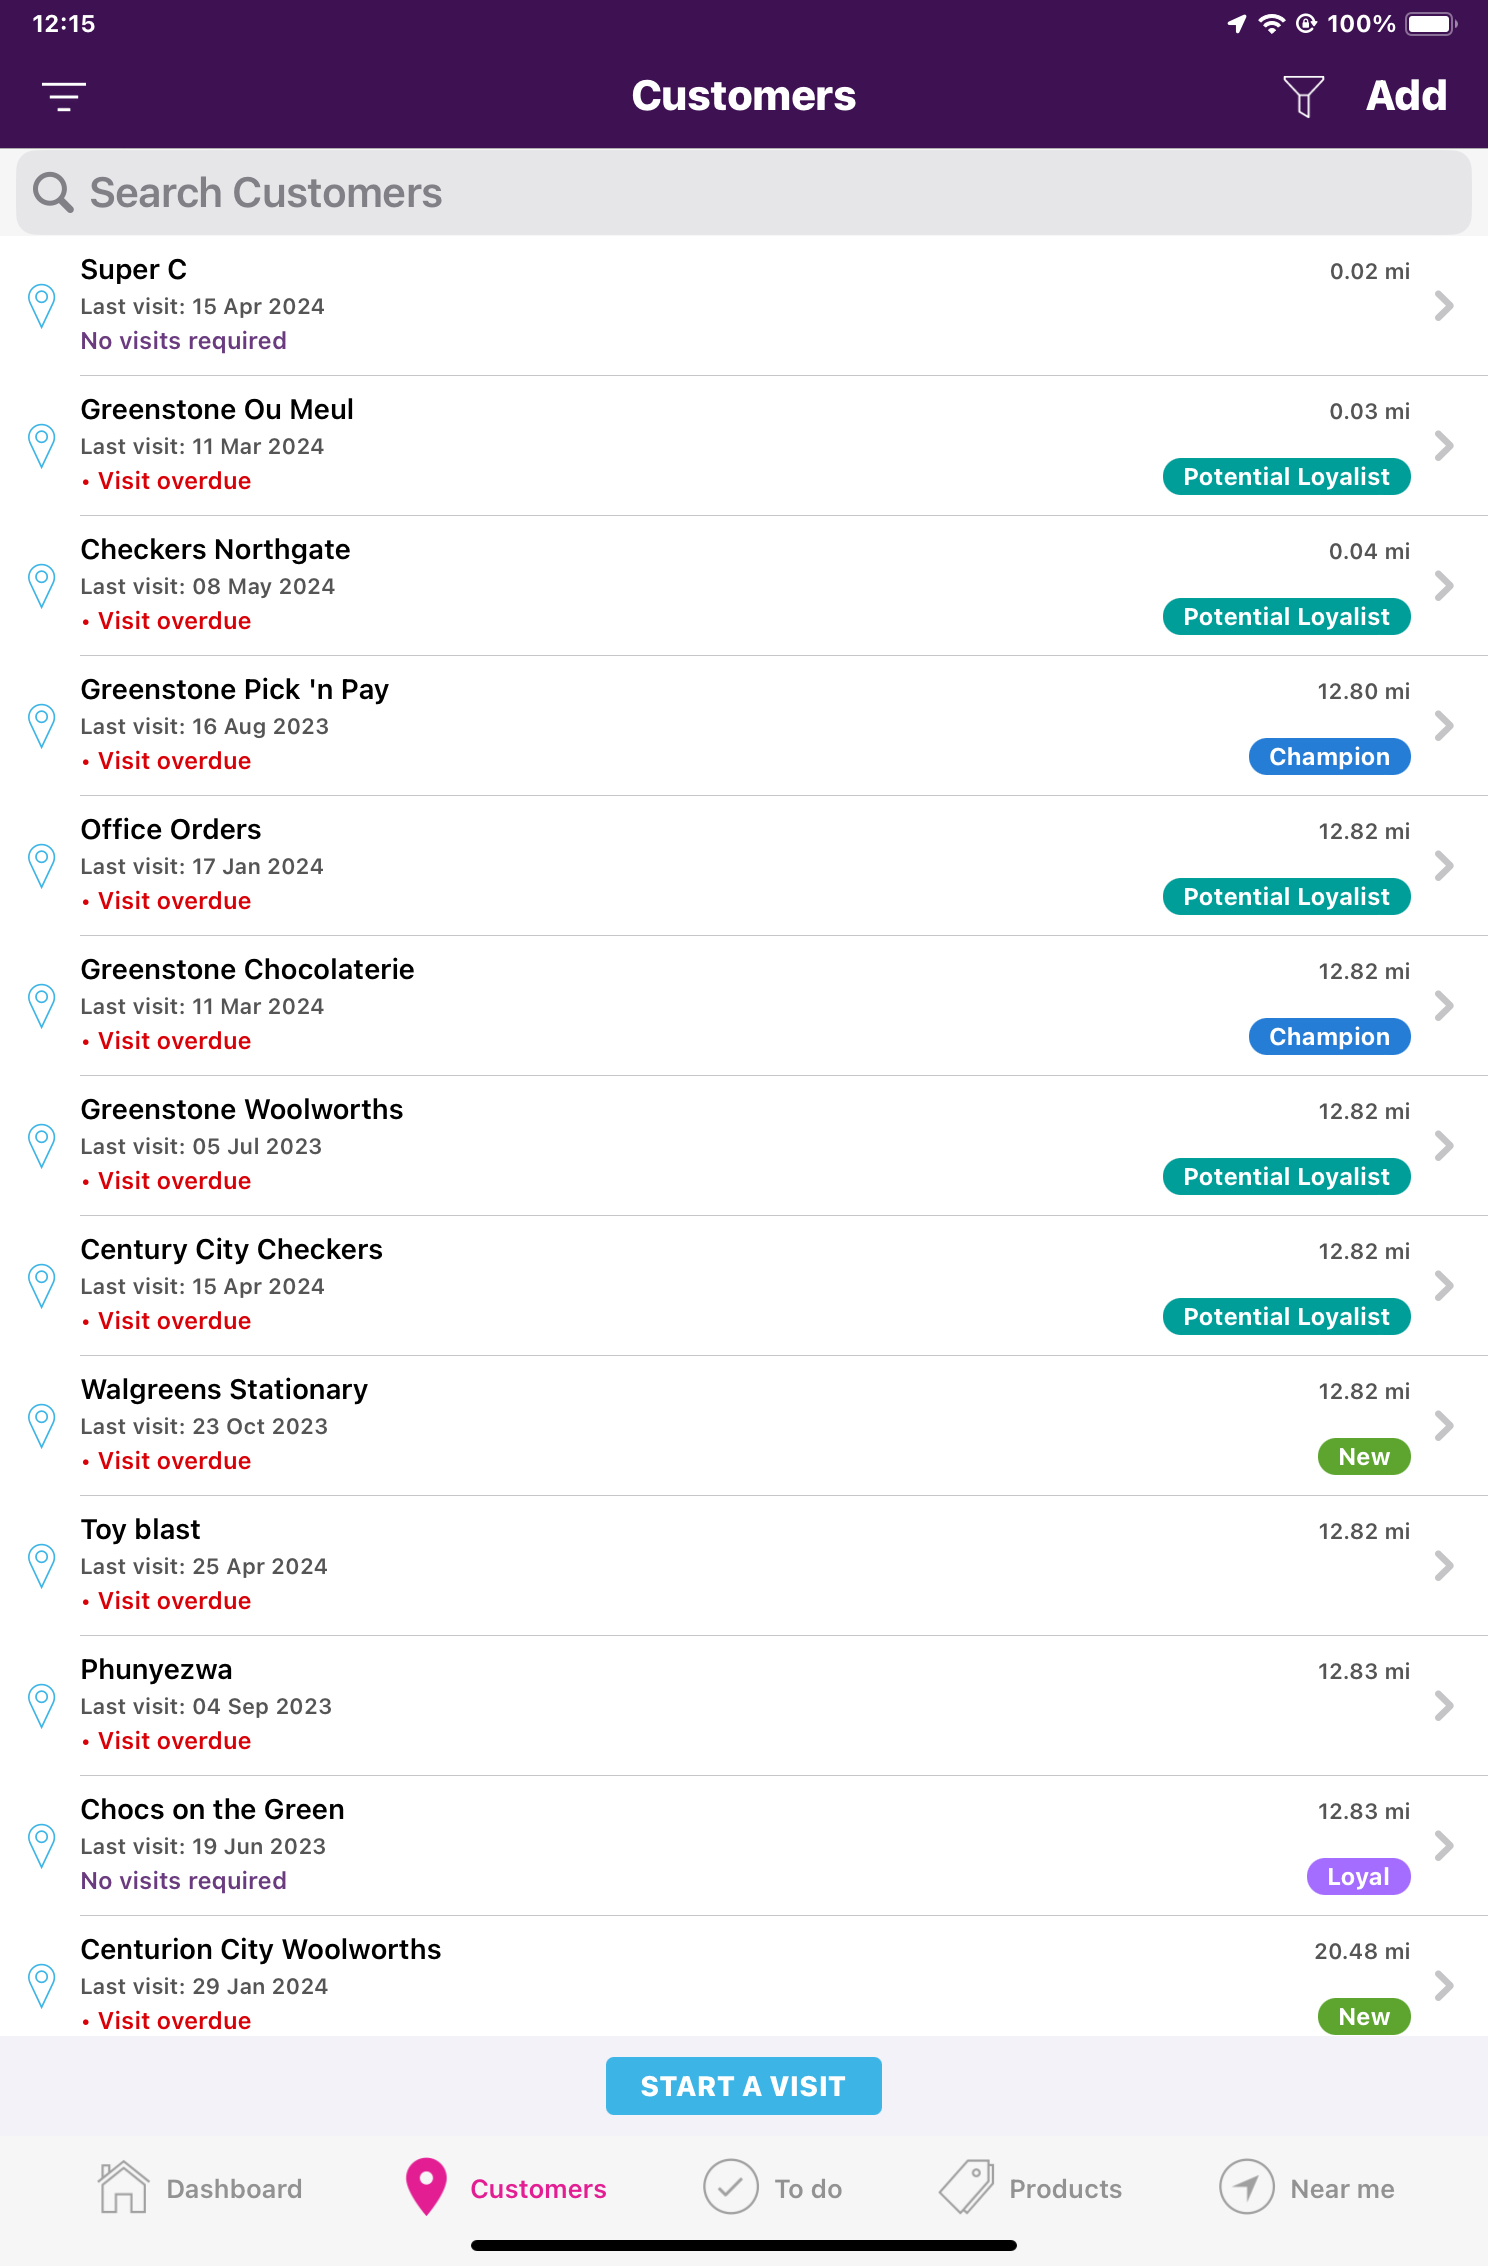Expand the Phunyezwa row chevron
The height and width of the screenshot is (2266, 1488).
1443,1705
